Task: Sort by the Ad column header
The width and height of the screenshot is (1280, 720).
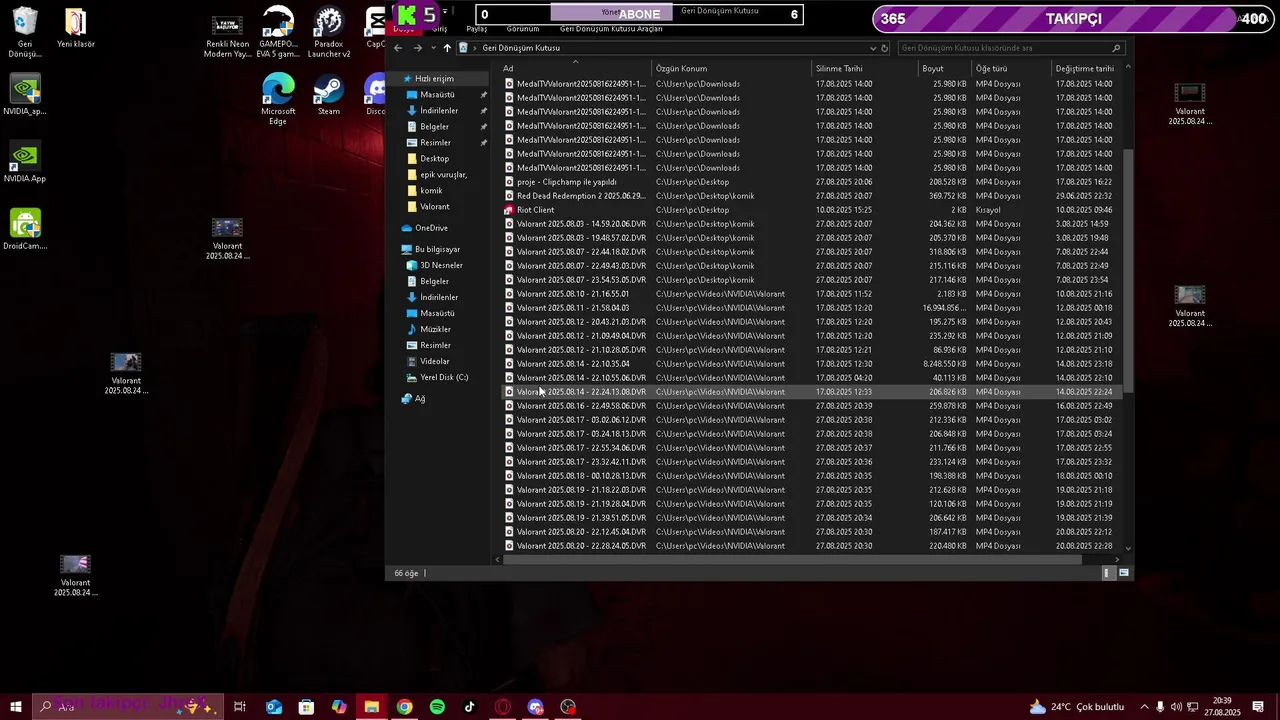Action: [x=575, y=68]
